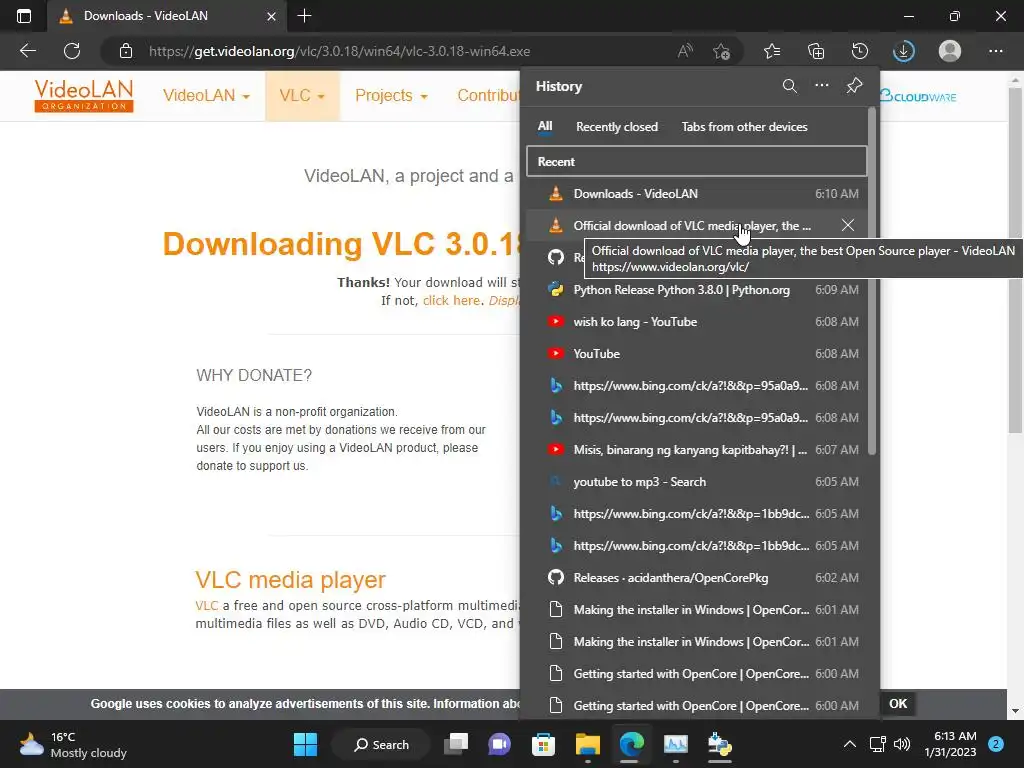The width and height of the screenshot is (1024, 768).
Task: Close the Downloads - VideoLAN tab
Action: 272,16
